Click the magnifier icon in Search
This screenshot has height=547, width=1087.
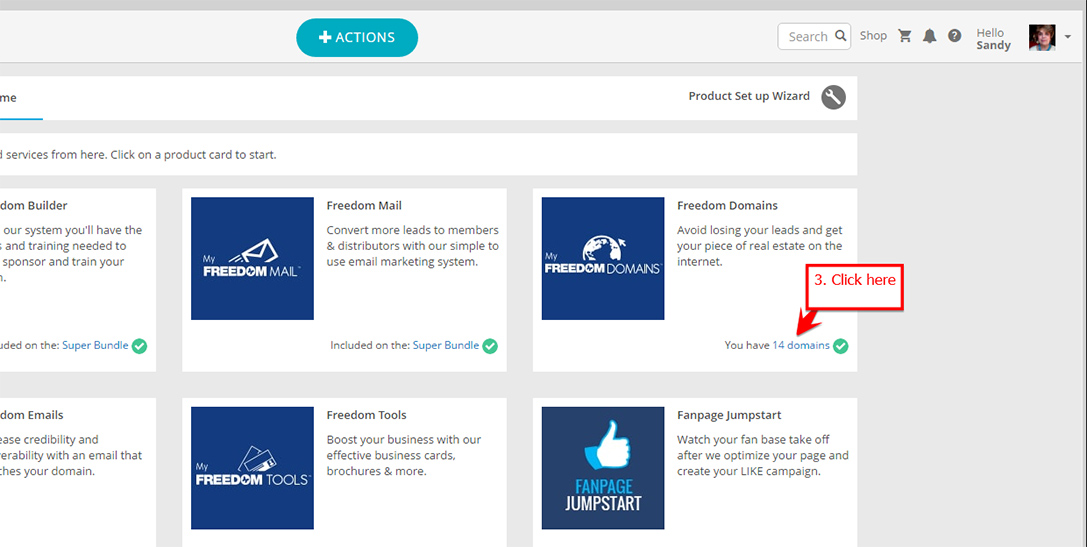[x=840, y=36]
